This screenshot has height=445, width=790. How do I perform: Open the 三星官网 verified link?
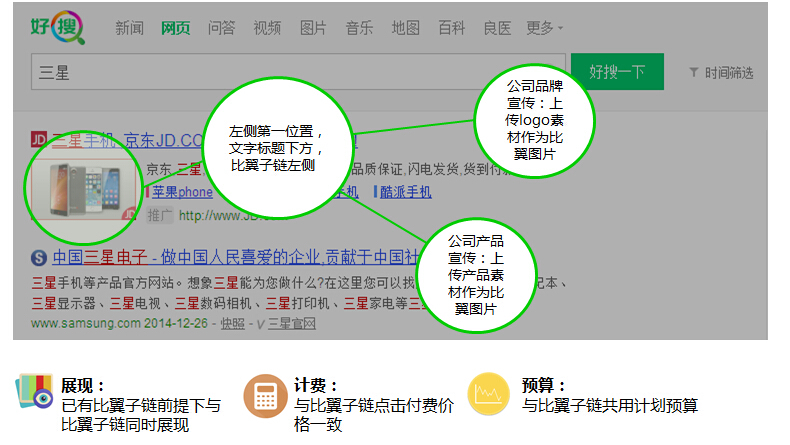coord(292,324)
